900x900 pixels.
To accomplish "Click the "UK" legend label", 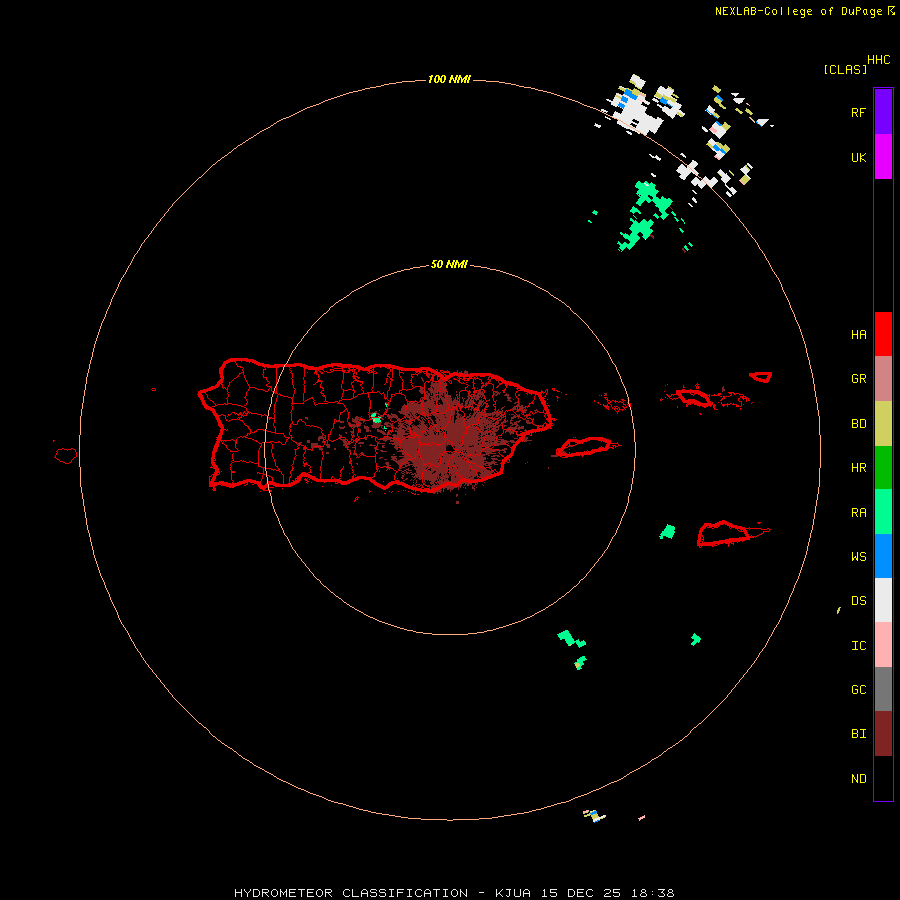I will (x=858, y=157).
